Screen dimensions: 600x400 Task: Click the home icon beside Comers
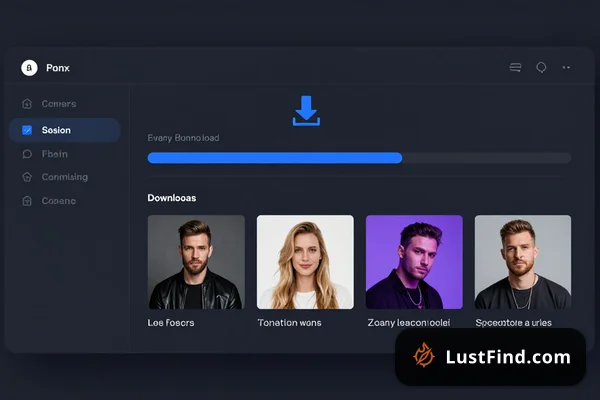pyautogui.click(x=27, y=104)
